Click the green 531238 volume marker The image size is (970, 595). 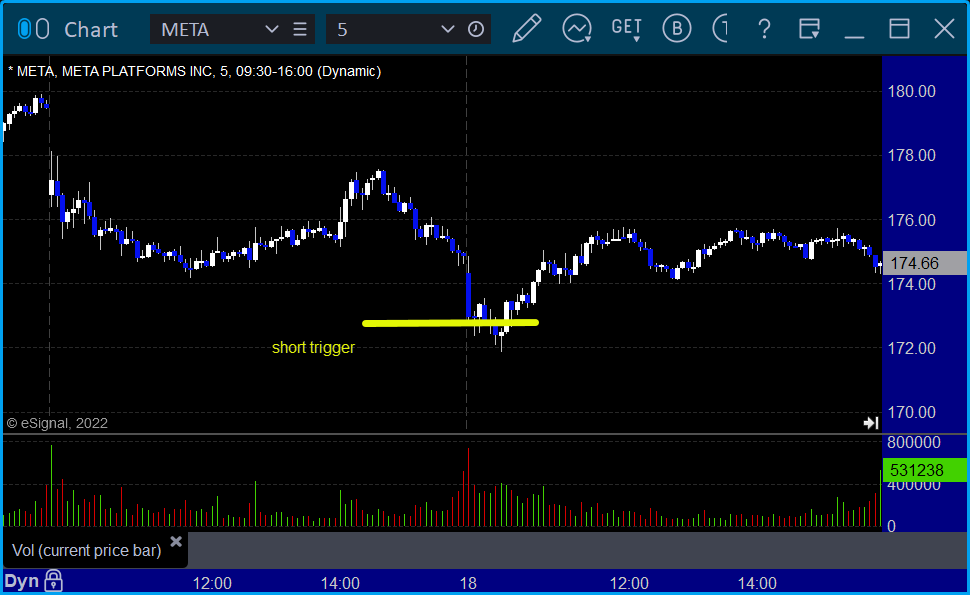[x=925, y=471]
